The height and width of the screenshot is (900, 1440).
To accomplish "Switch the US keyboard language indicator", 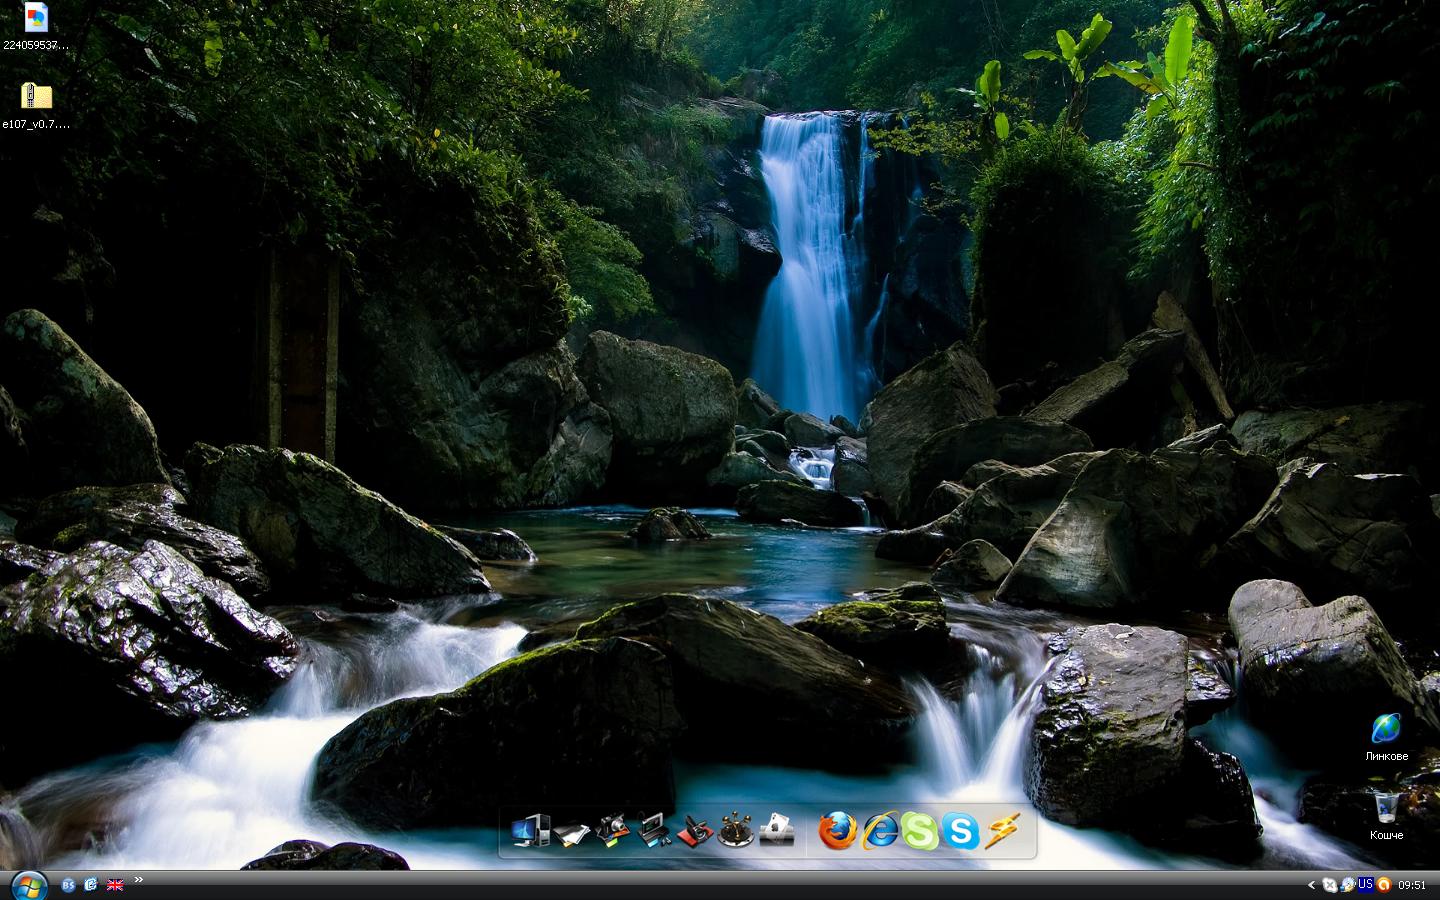I will (1365, 884).
